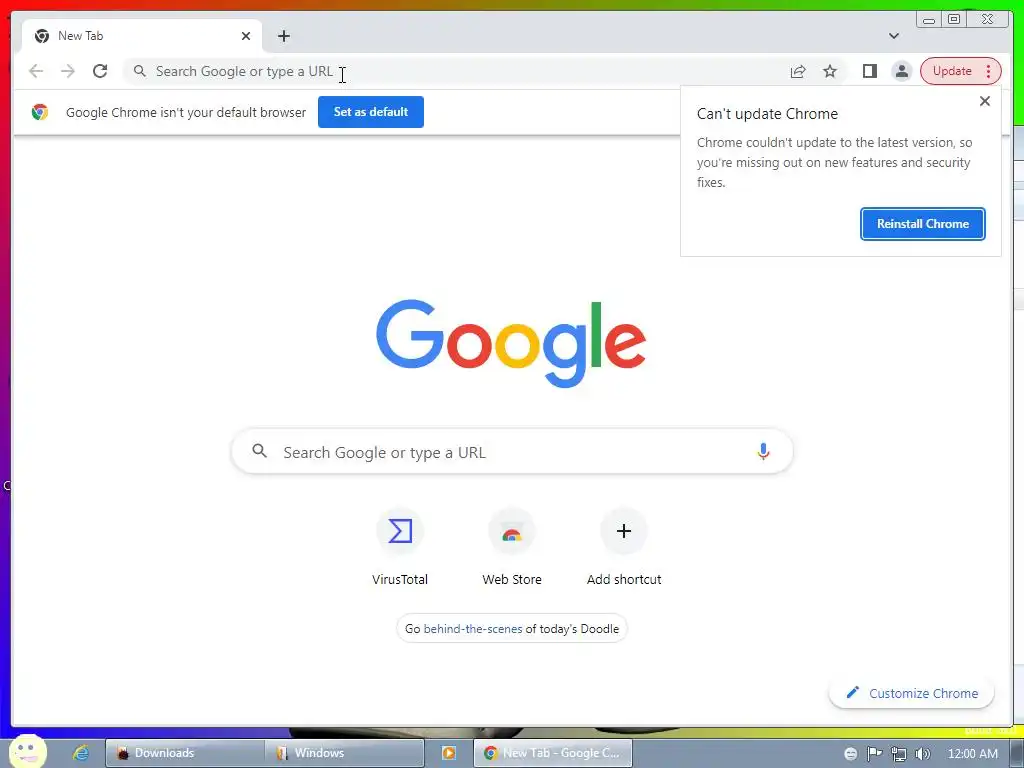Image resolution: width=1024 pixels, height=768 pixels.
Task: Open the VirusTotal shortcut
Action: (400, 547)
